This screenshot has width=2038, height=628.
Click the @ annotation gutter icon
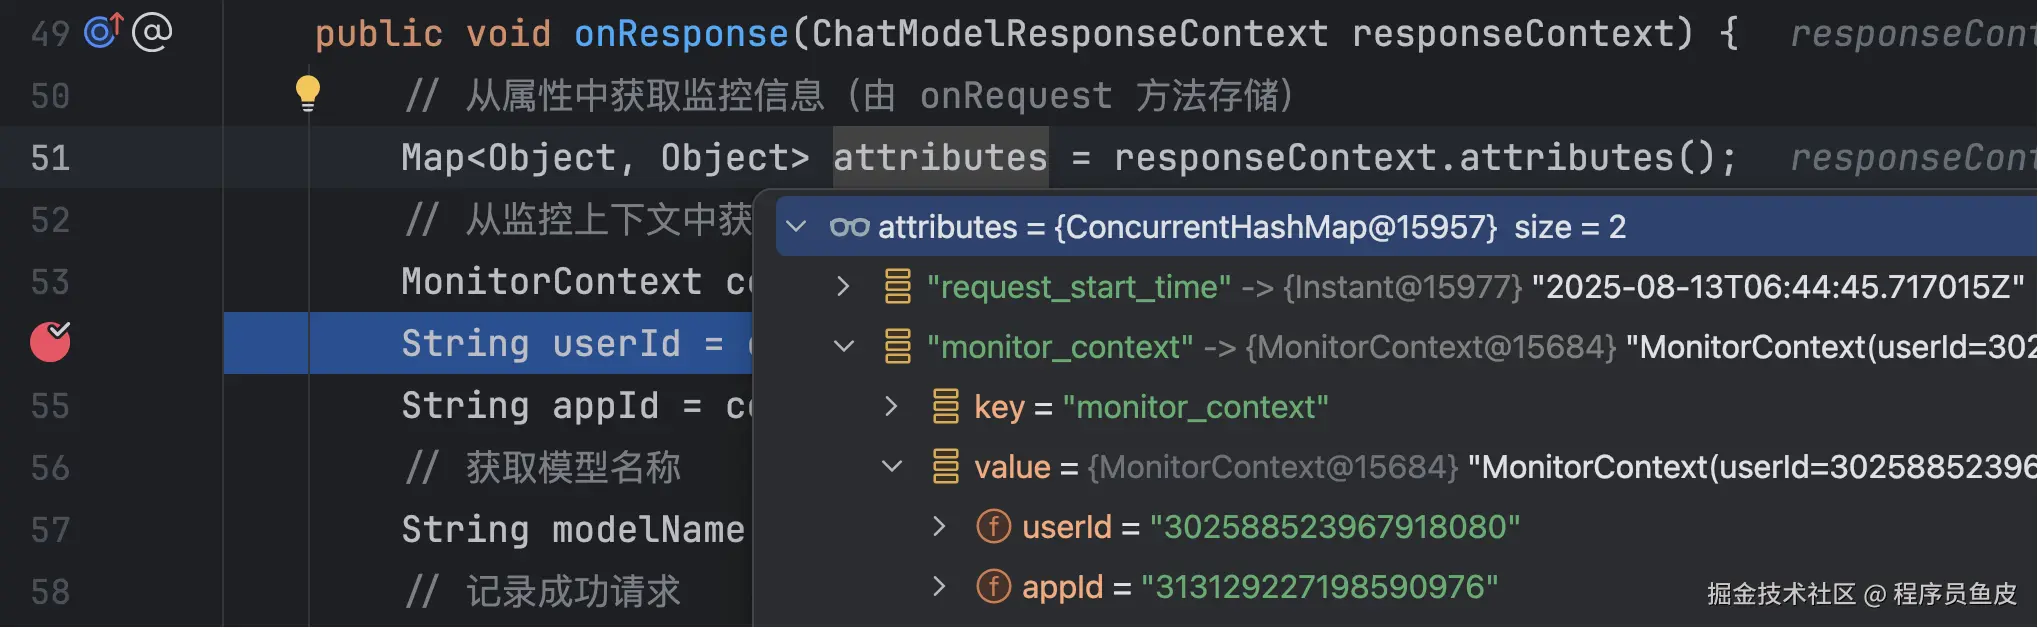(x=152, y=32)
